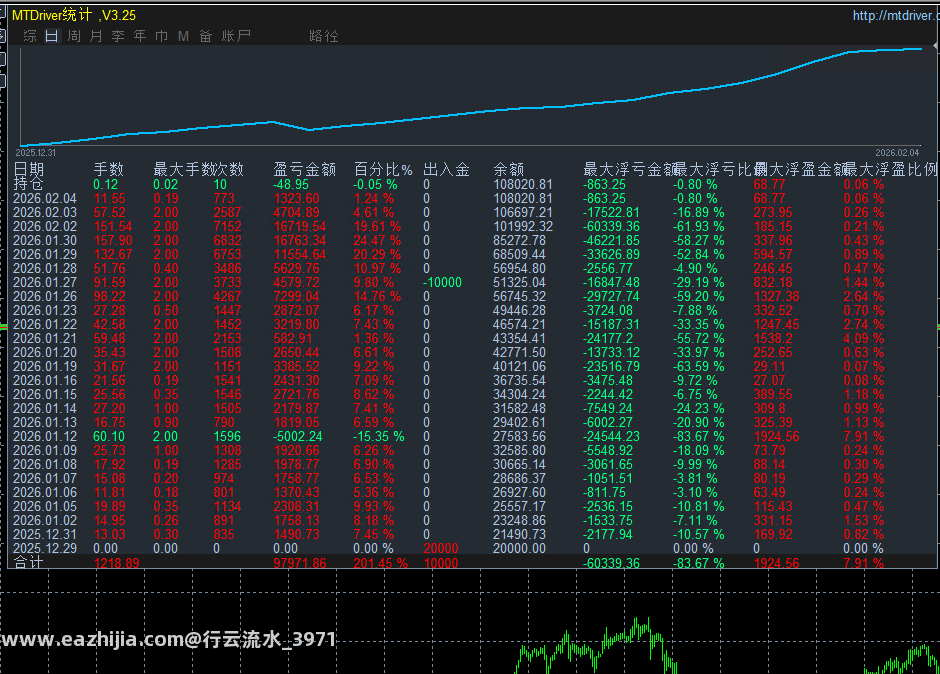940x674 pixels.
Task: Click the 最大手数 column header
Action: 183,170
